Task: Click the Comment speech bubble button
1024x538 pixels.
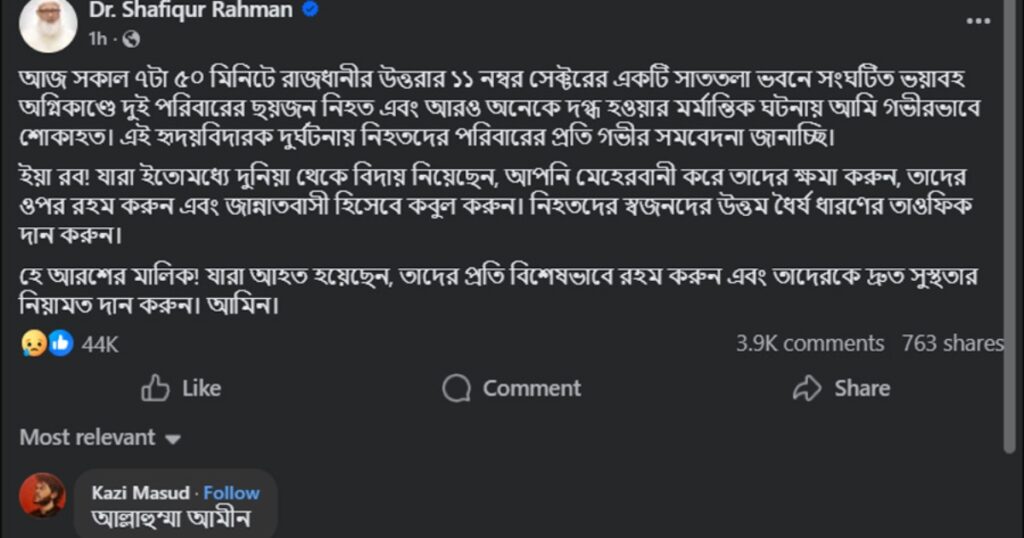Action: pos(512,388)
